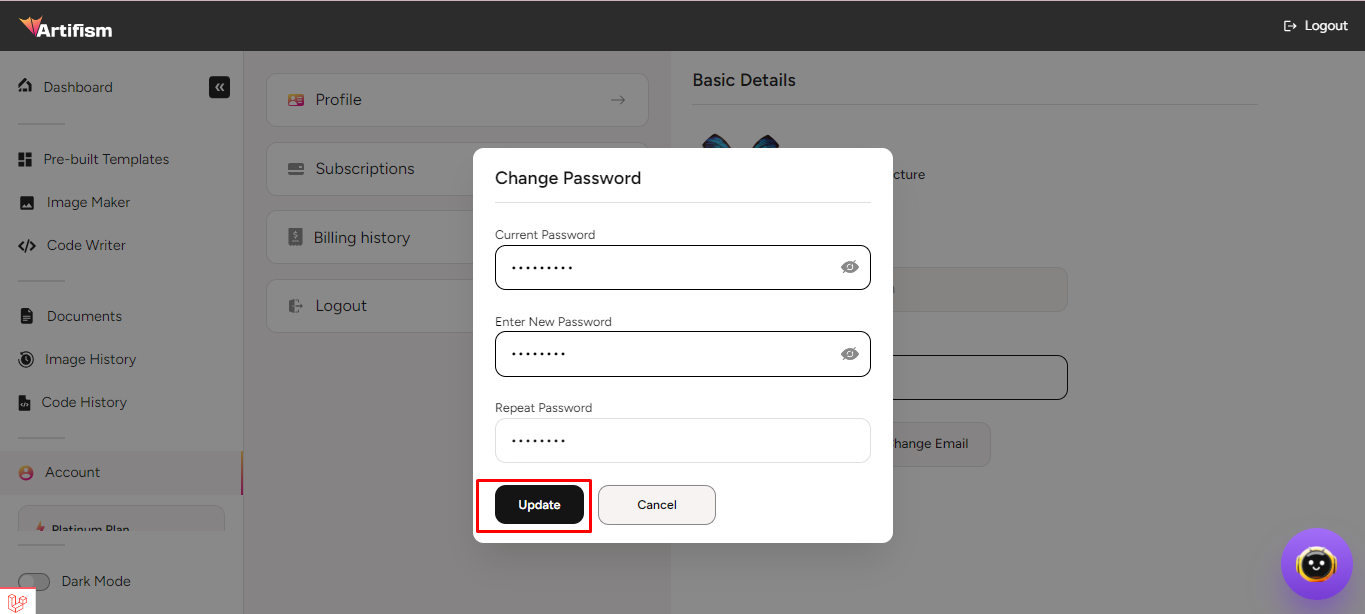Expand the Profile section arrow
Image resolution: width=1365 pixels, height=614 pixels.
point(618,100)
